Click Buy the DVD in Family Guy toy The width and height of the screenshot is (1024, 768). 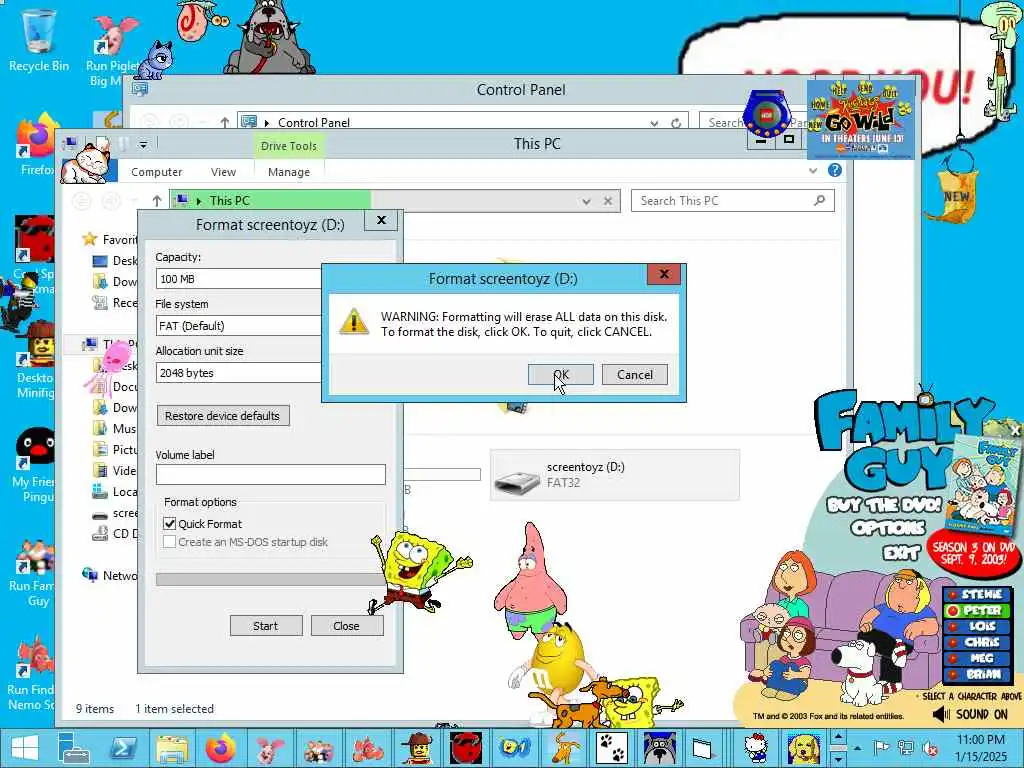pos(884,505)
